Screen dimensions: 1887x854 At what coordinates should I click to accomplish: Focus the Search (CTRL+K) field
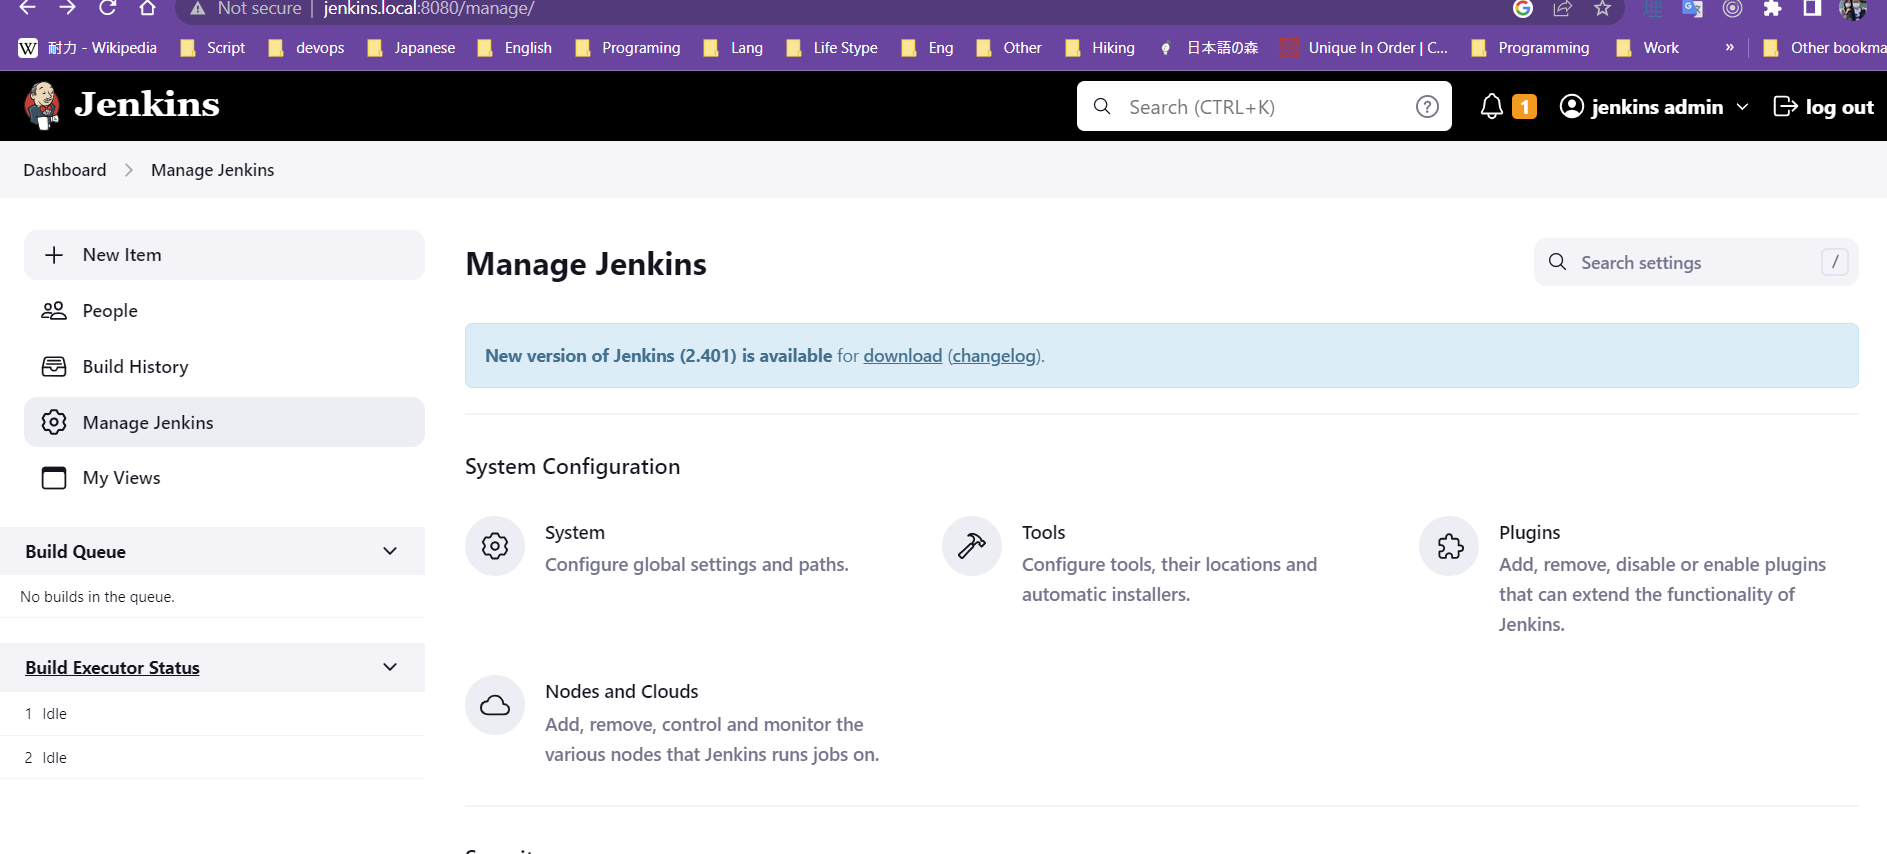[1264, 106]
